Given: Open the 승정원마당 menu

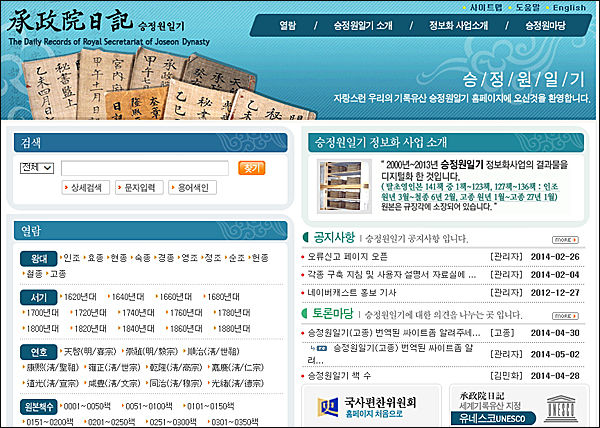Looking at the screenshot, I should (x=545, y=26).
